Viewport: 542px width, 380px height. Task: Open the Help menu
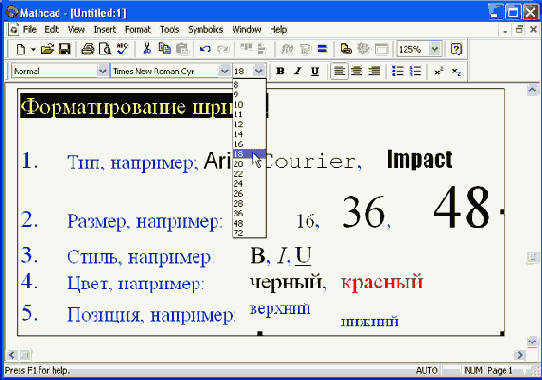(279, 30)
